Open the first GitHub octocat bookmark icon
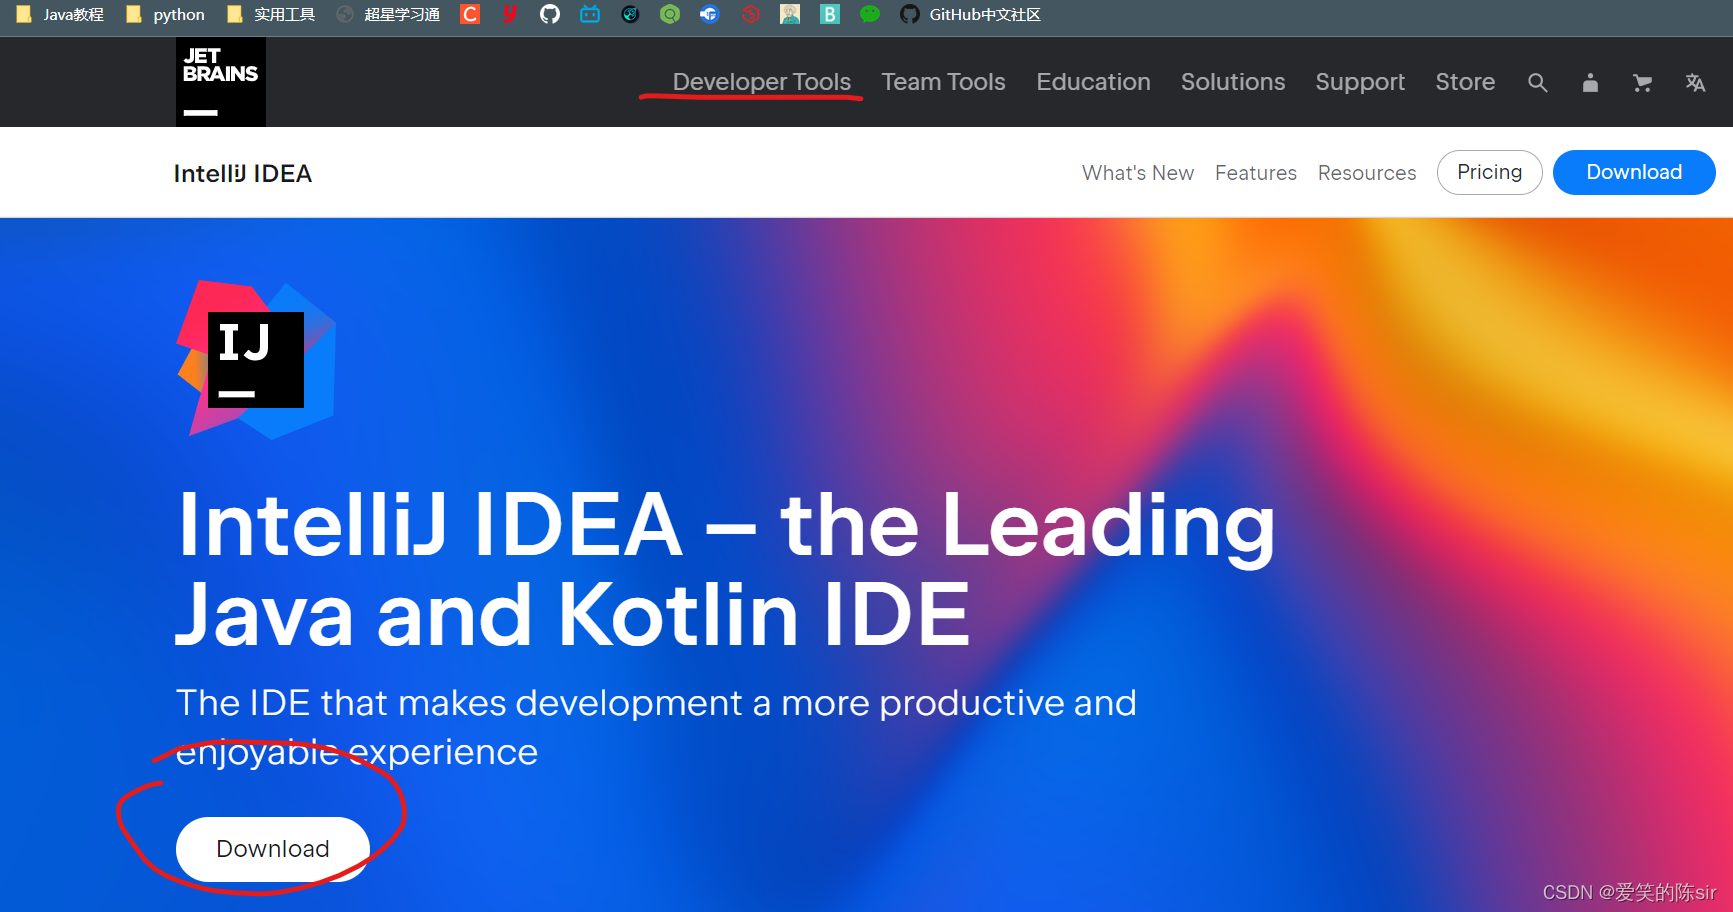This screenshot has height=912, width=1733. (550, 14)
